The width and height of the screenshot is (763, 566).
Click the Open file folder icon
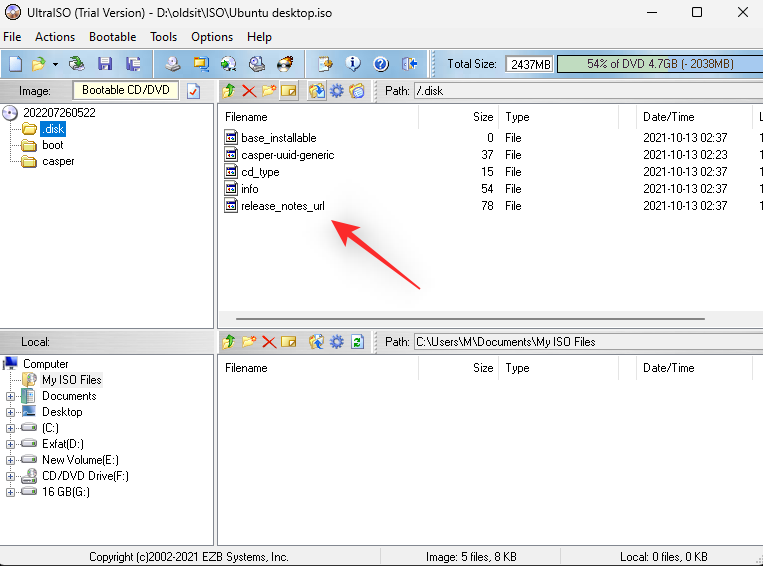pyautogui.click(x=38, y=64)
